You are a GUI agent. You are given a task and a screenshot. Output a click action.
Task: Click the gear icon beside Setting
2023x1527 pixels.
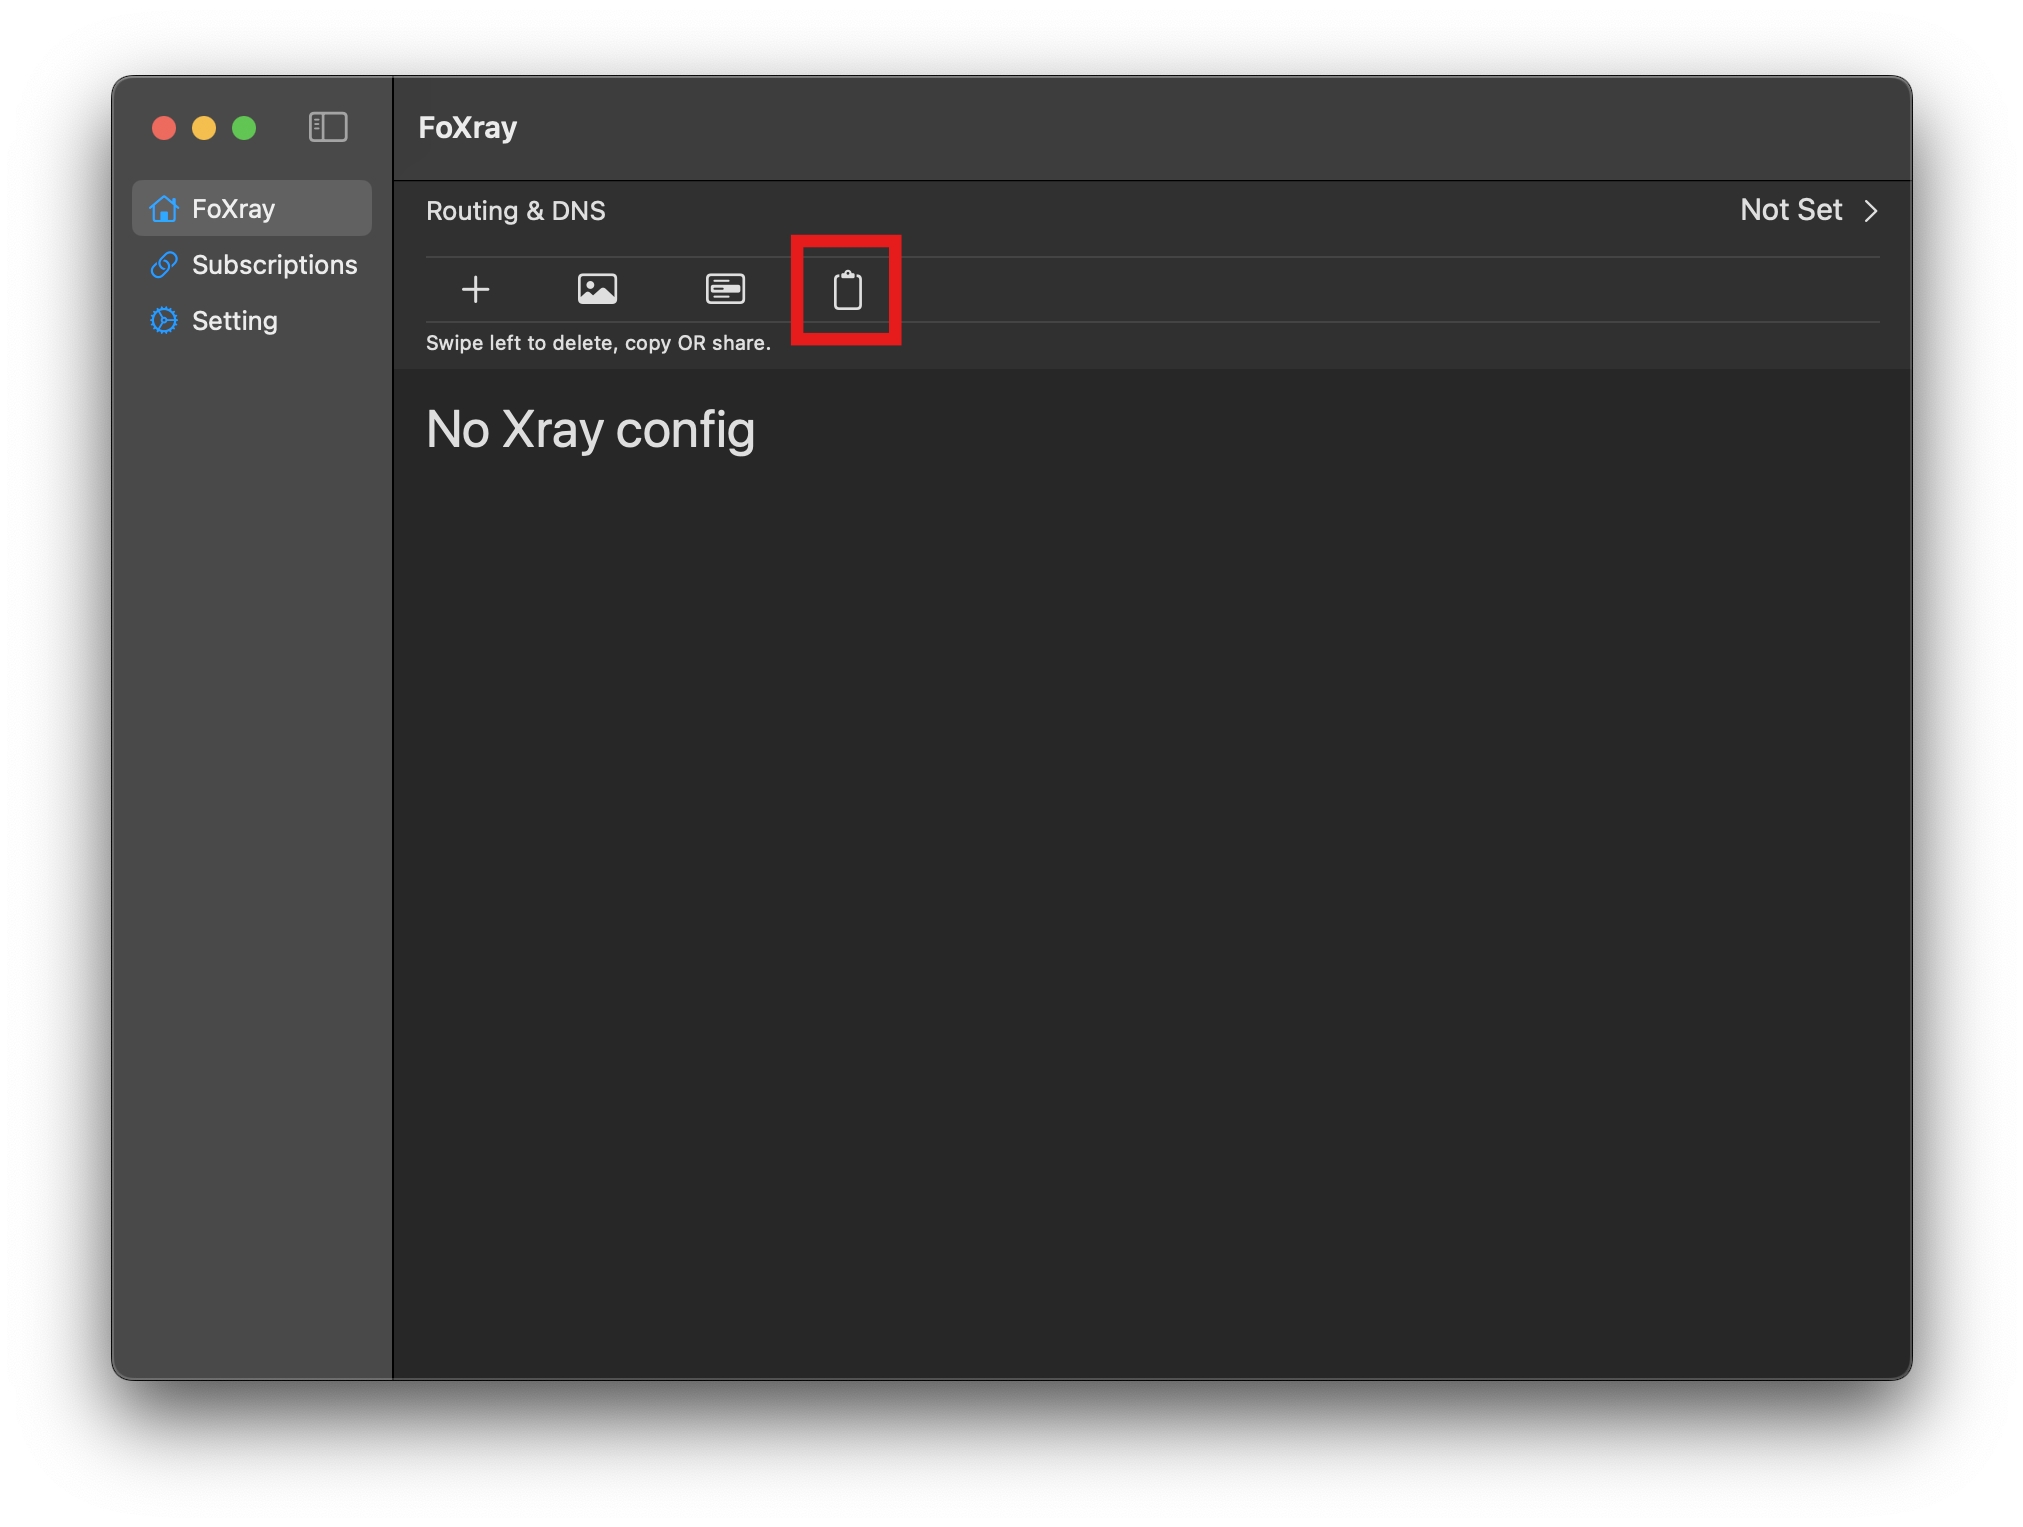(164, 321)
